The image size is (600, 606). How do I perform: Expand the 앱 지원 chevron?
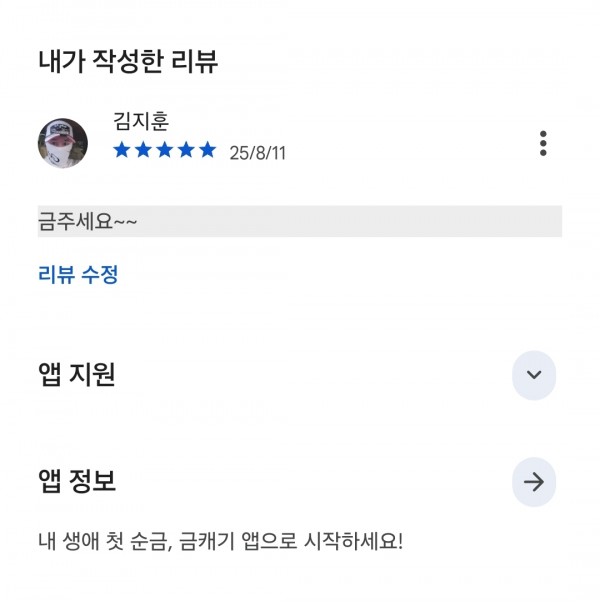click(534, 375)
